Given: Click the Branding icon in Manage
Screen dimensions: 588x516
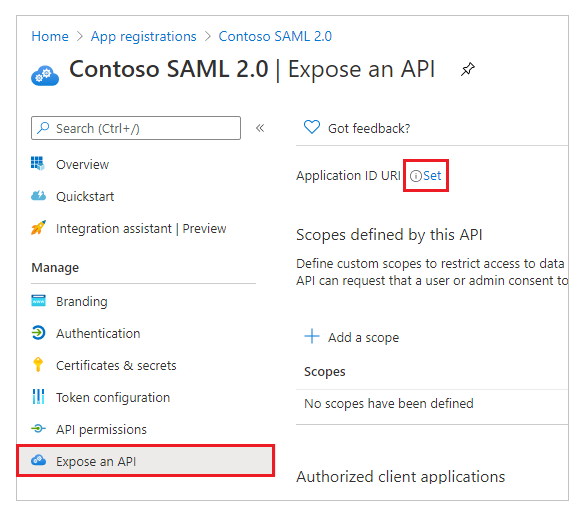Looking at the screenshot, I should click(x=38, y=301).
